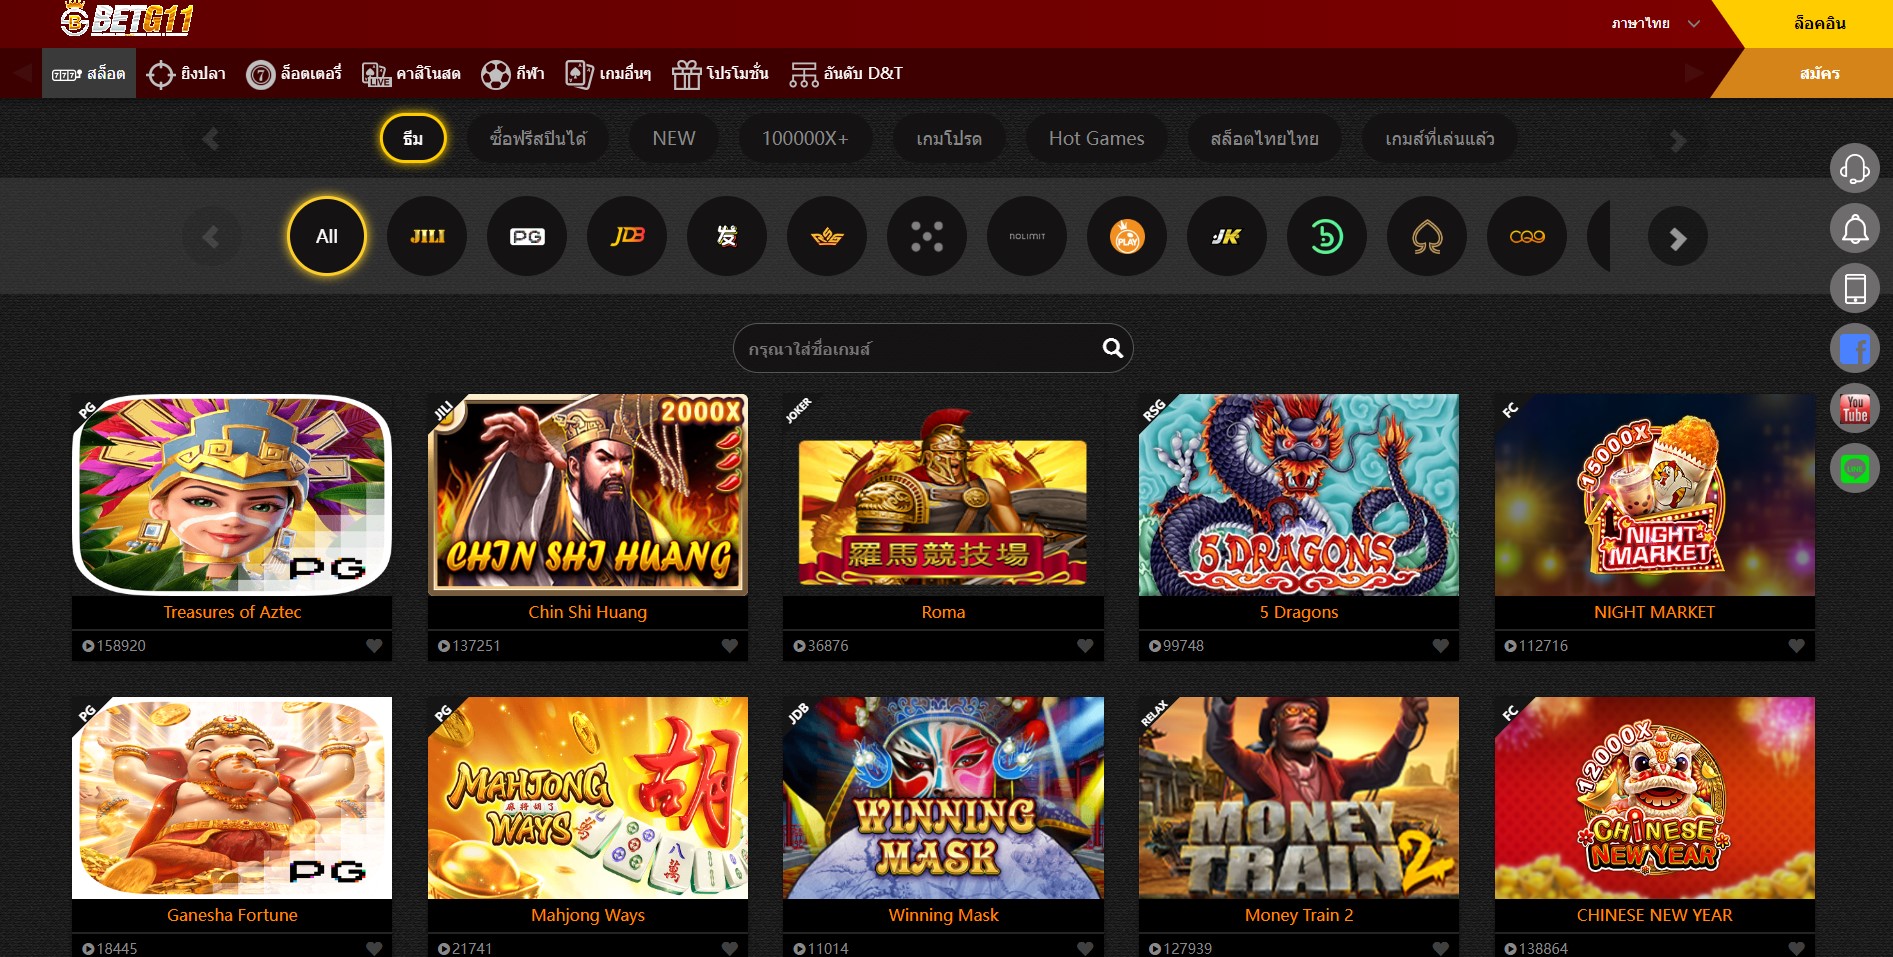Favorite Mahjong Ways with heart icon
1893x957 pixels.
[x=730, y=948]
